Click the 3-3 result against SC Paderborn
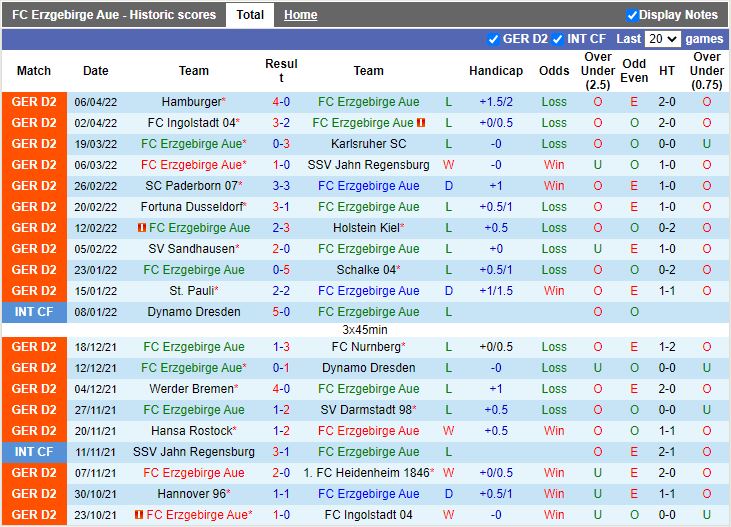 tap(281, 186)
